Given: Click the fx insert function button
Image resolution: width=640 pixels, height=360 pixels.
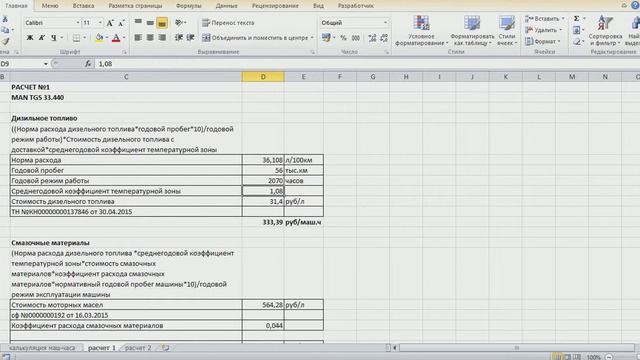Looking at the screenshot, I should pyautogui.click(x=88, y=64).
